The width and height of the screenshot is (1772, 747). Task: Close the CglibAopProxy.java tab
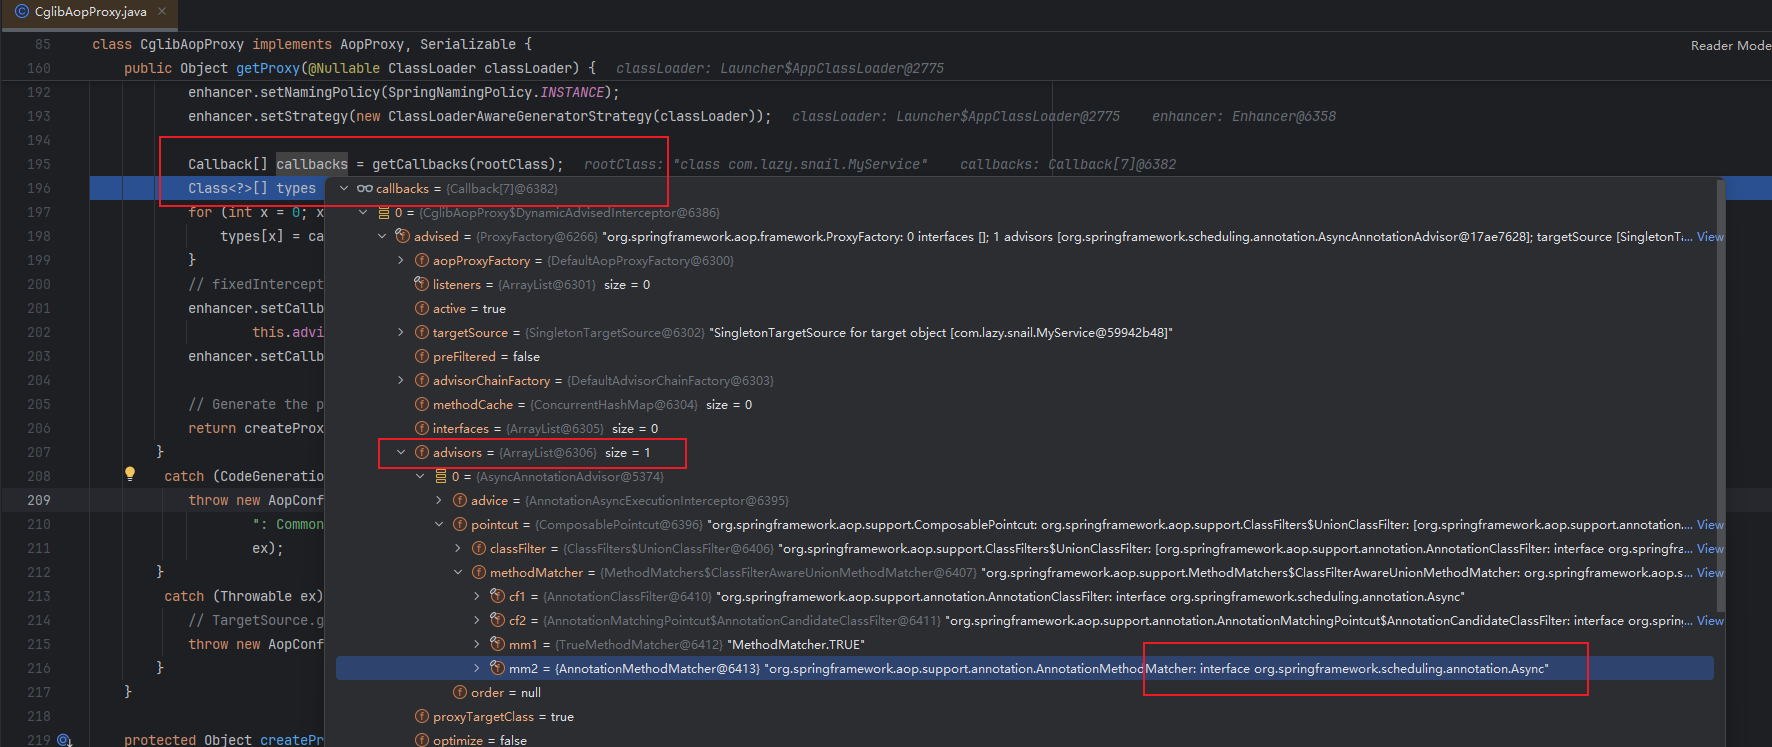pyautogui.click(x=162, y=12)
